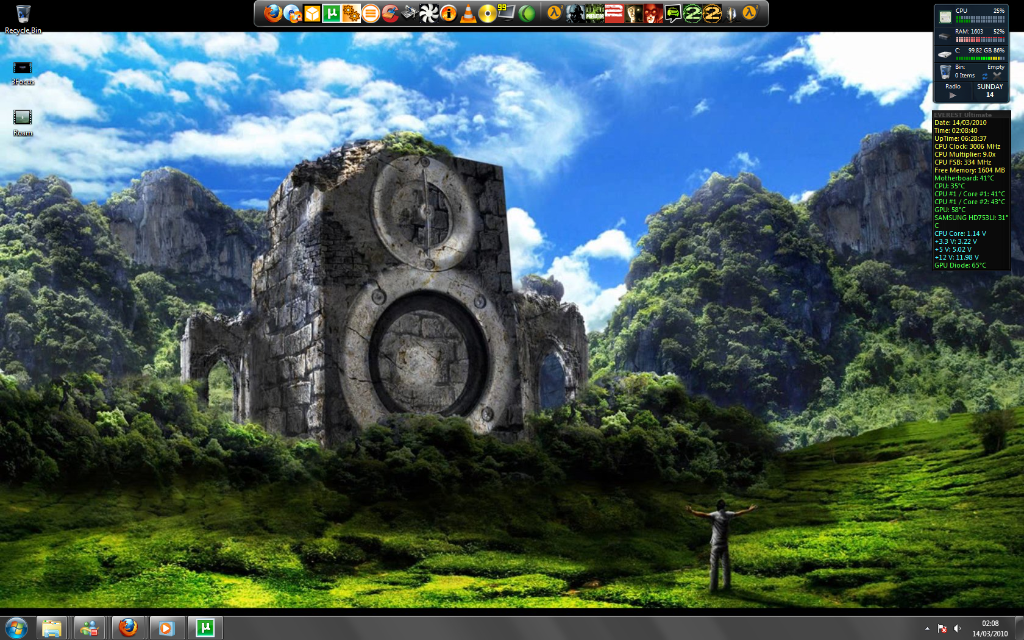
Task: Click the gadget's blue Bin refresh arrows
Action: coord(985,76)
